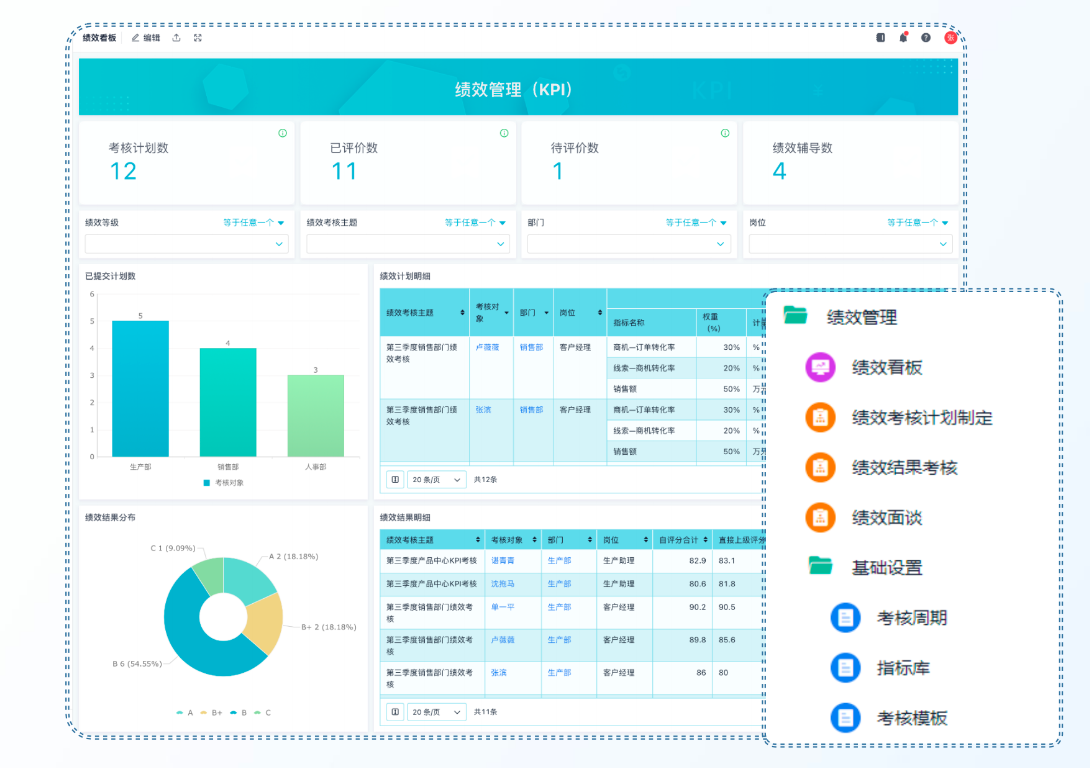Open the 绩效考核主题 filter dropdown field
The image size is (1090, 768).
click(x=408, y=244)
